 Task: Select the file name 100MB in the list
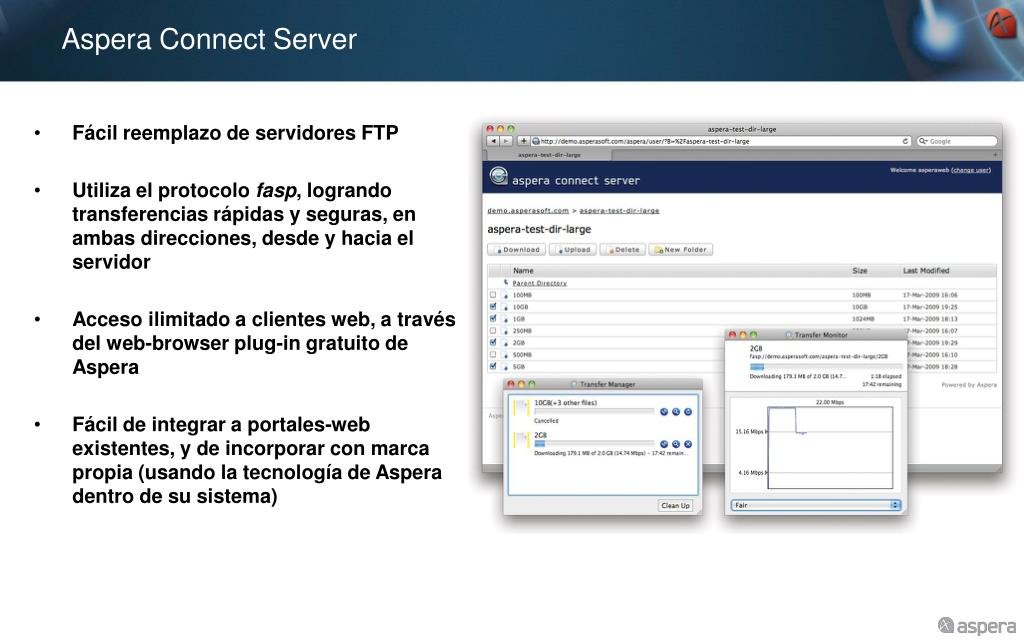[x=522, y=295]
